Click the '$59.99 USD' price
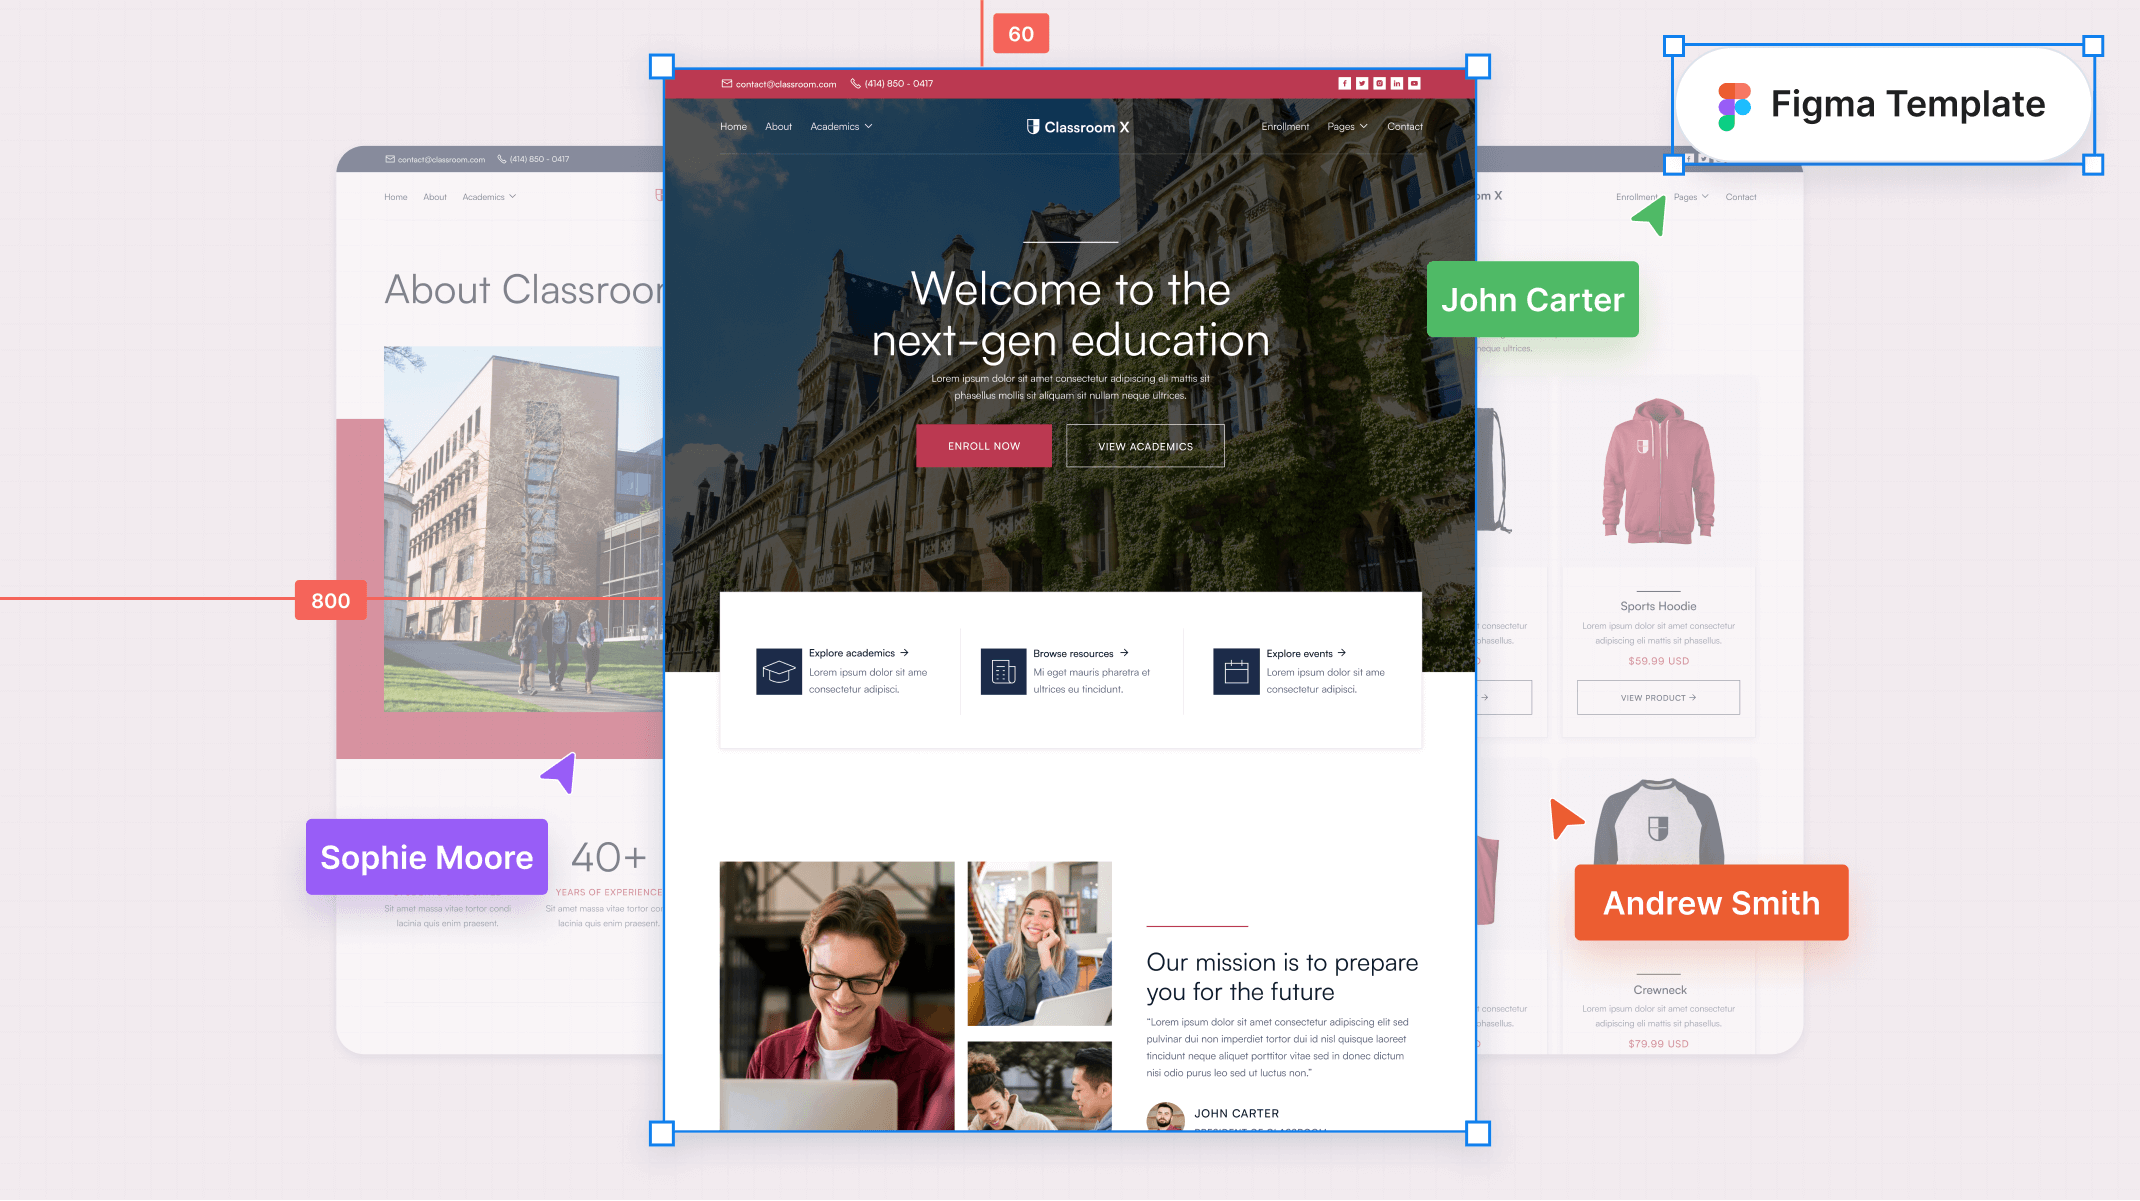This screenshot has width=2140, height=1201. coord(1658,661)
